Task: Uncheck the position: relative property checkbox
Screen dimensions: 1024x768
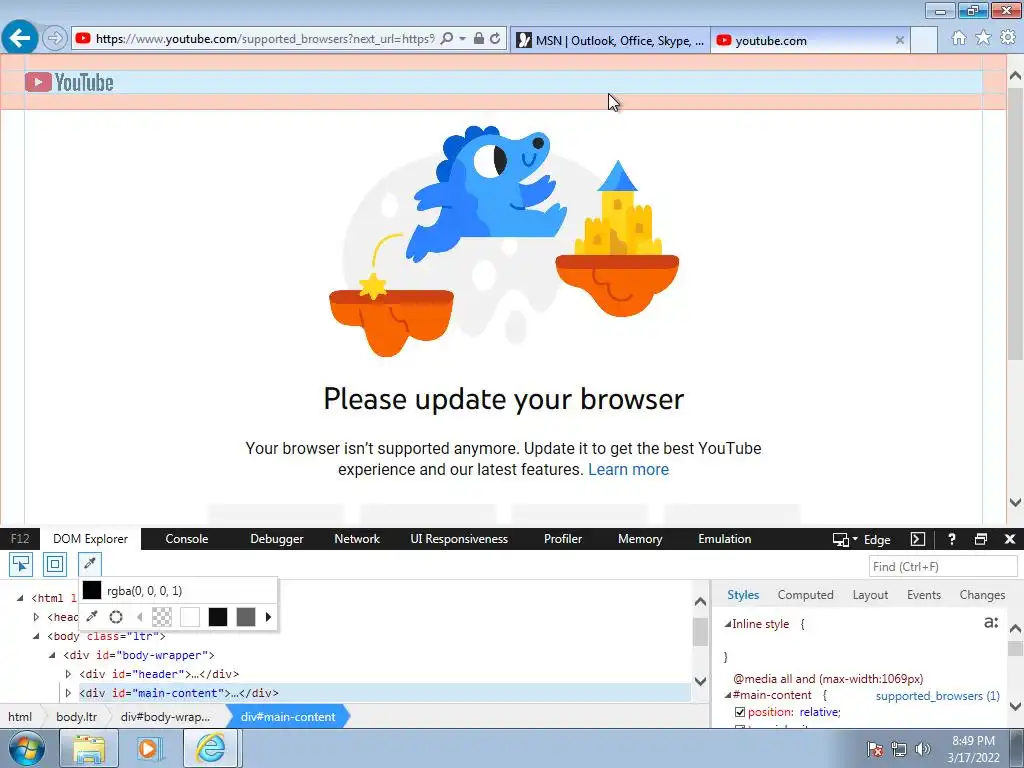Action: [740, 712]
